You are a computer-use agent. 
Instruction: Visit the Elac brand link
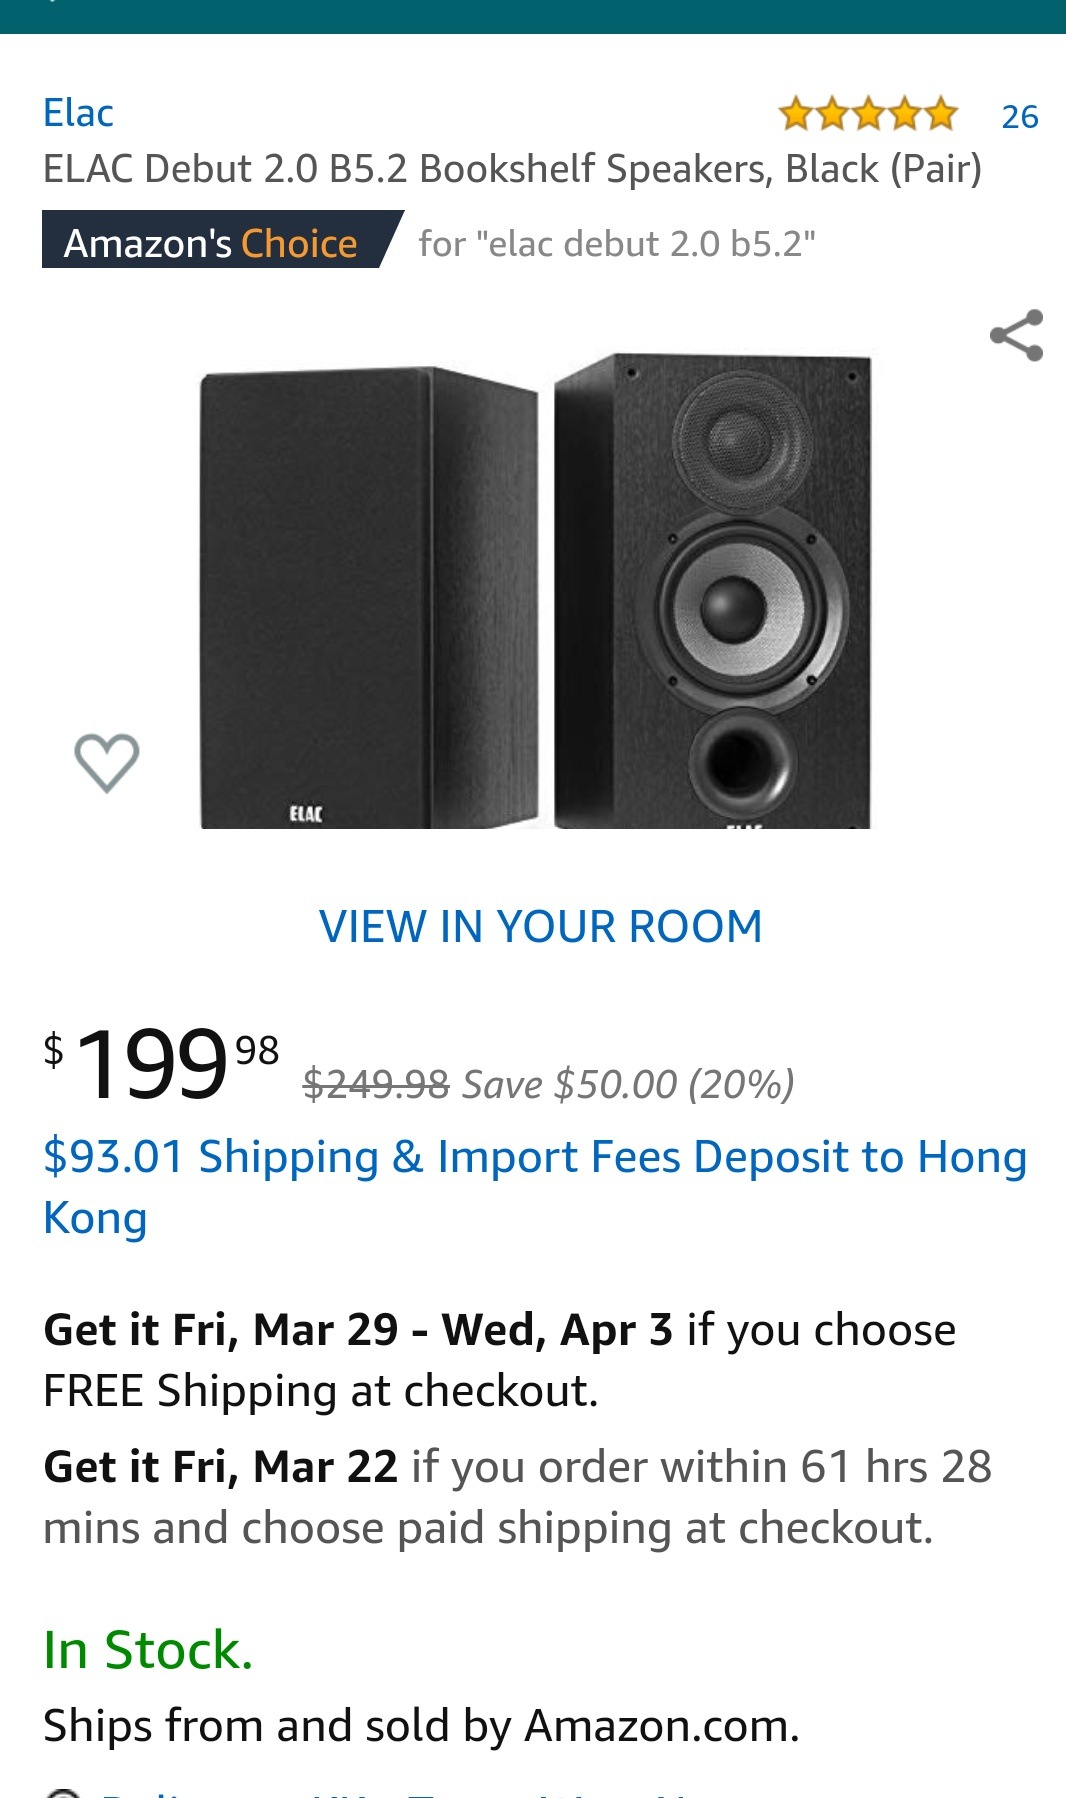[78, 113]
